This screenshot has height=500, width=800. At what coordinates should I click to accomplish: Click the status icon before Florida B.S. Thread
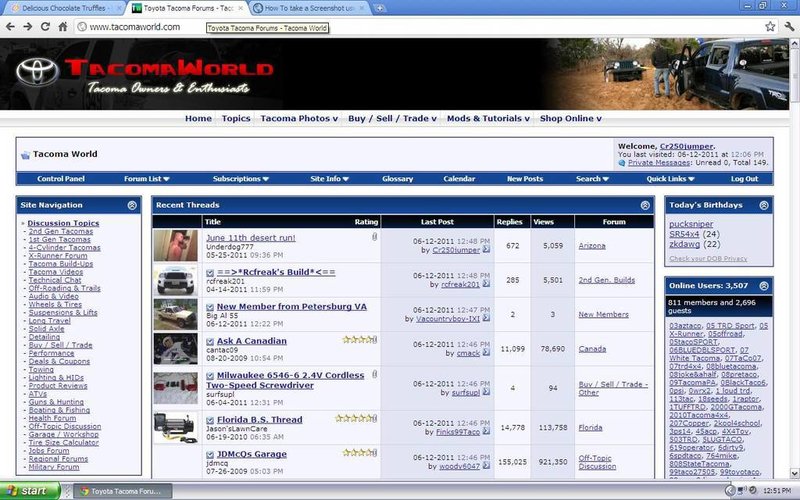(x=210, y=420)
